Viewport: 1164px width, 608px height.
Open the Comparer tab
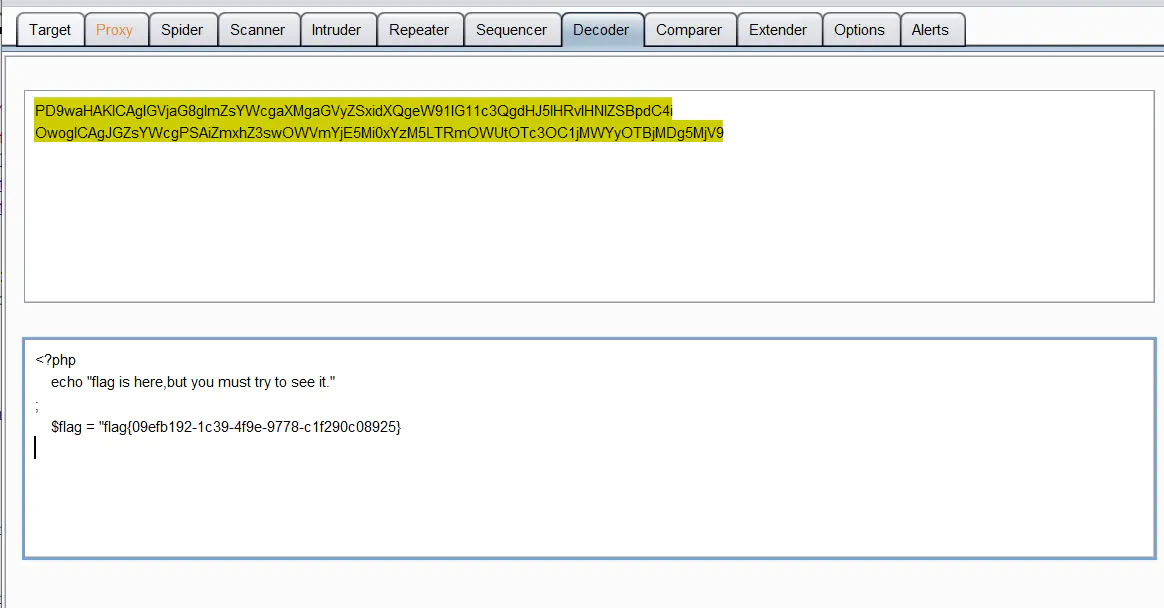pos(689,30)
